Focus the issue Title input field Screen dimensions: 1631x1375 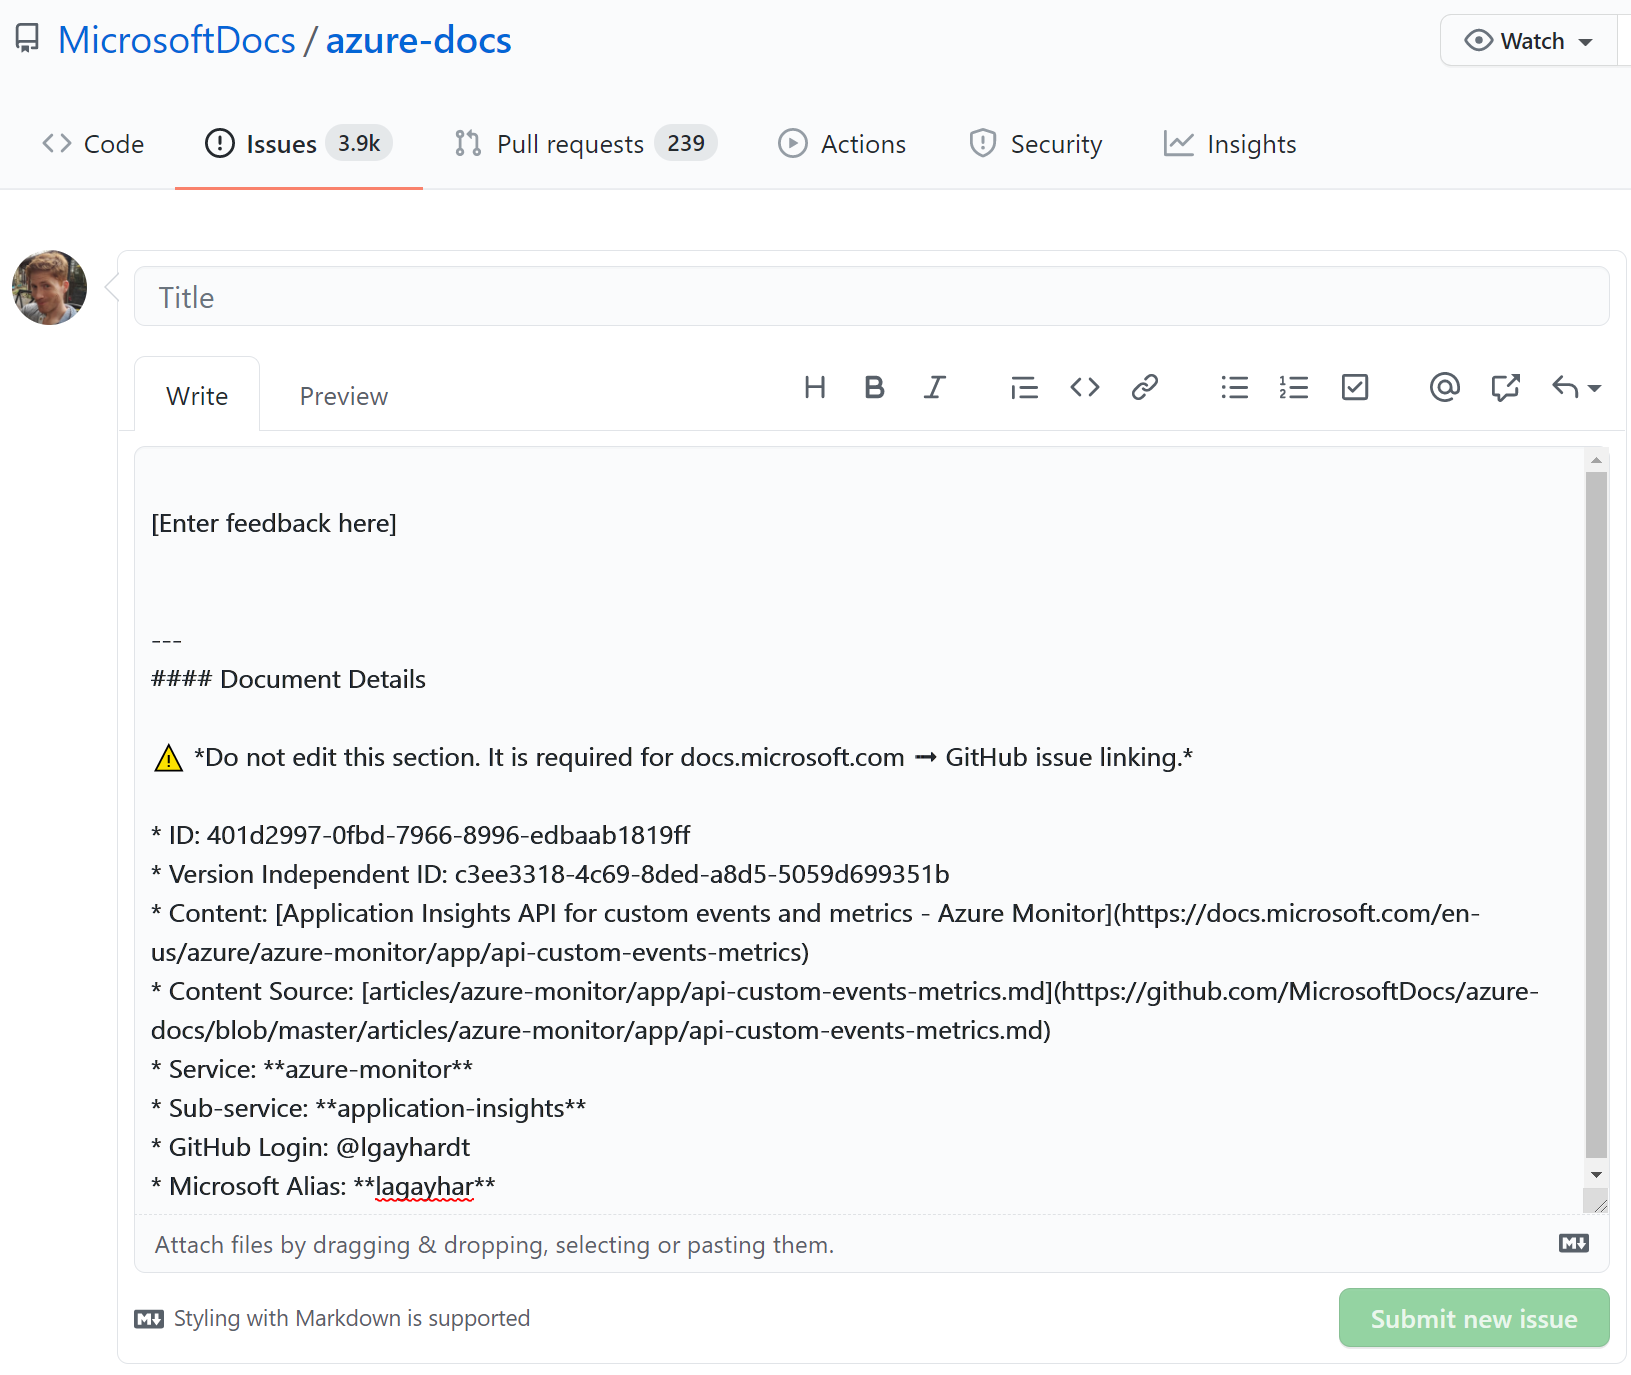pos(871,297)
